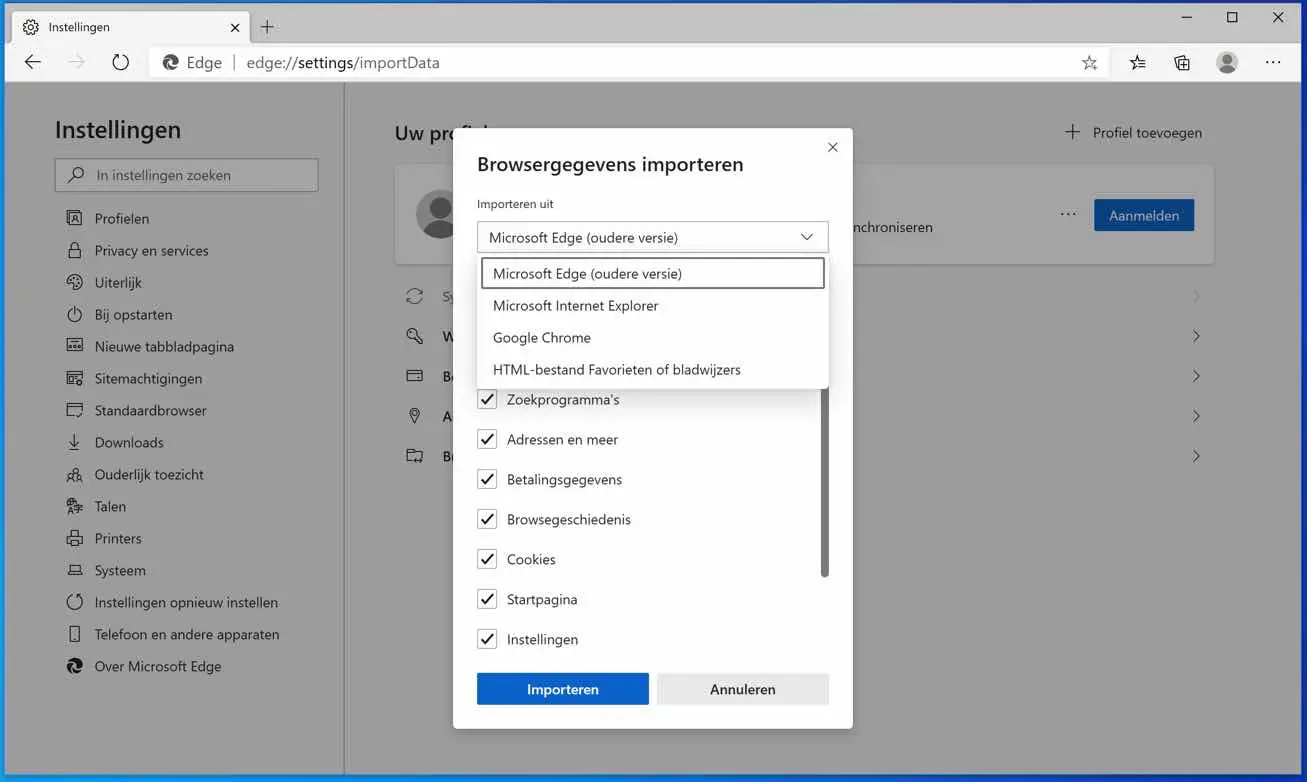1307x782 pixels.
Task: Click the Printers icon
Action: pos(74,538)
